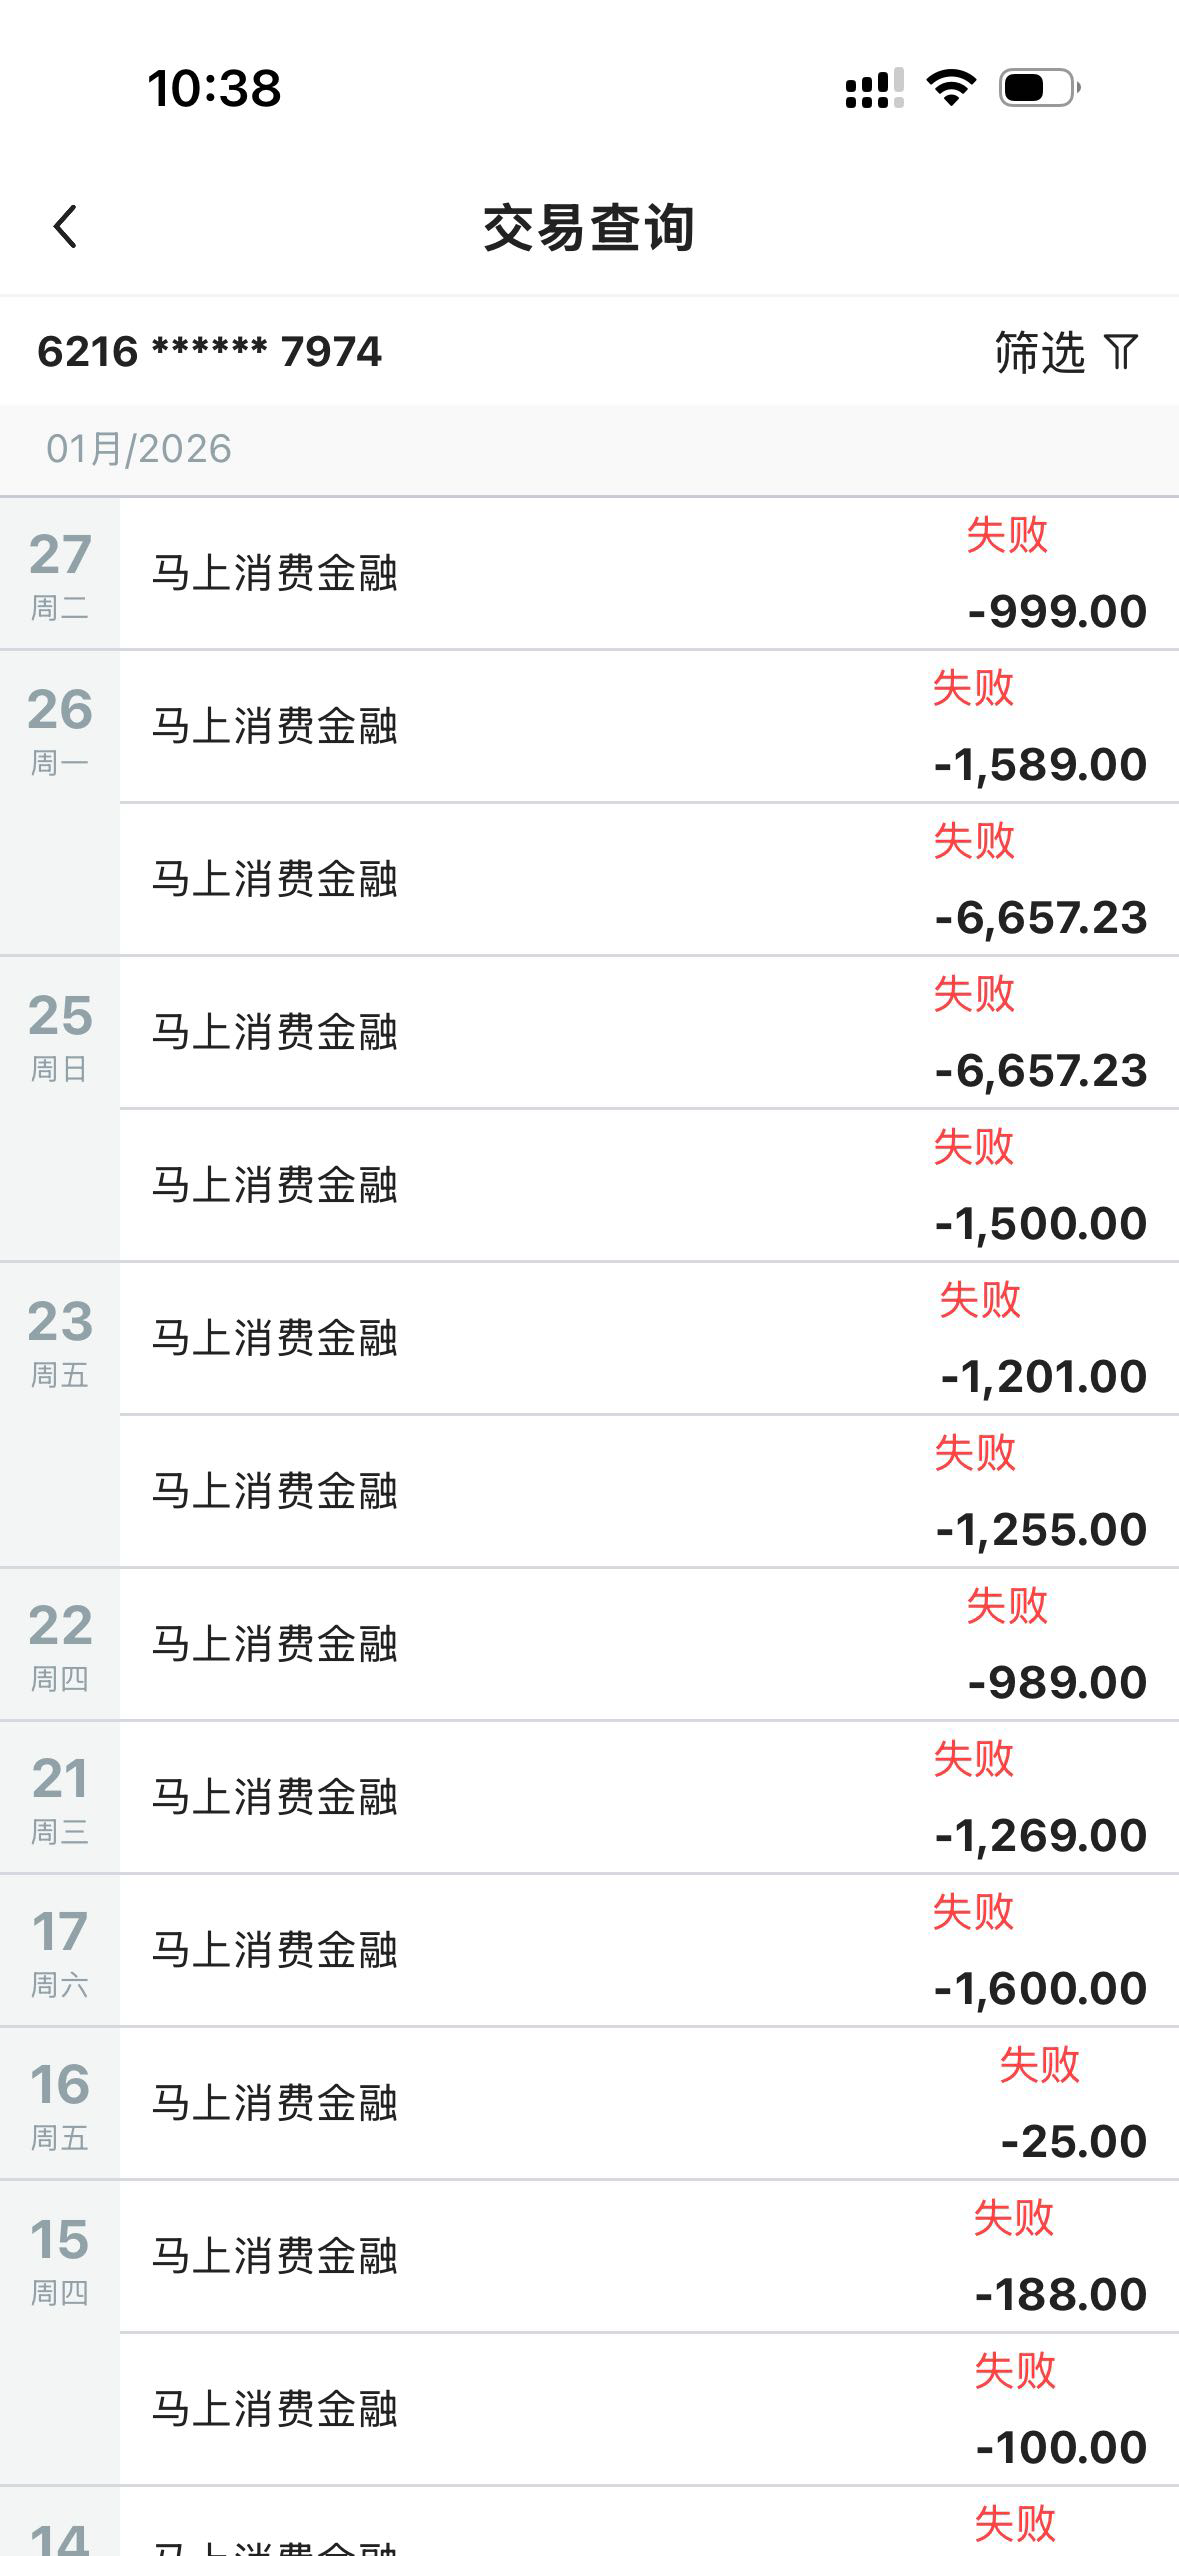The height and width of the screenshot is (2556, 1179).
Task: Open the -999.00 transaction on the 27th
Action: click(648, 574)
